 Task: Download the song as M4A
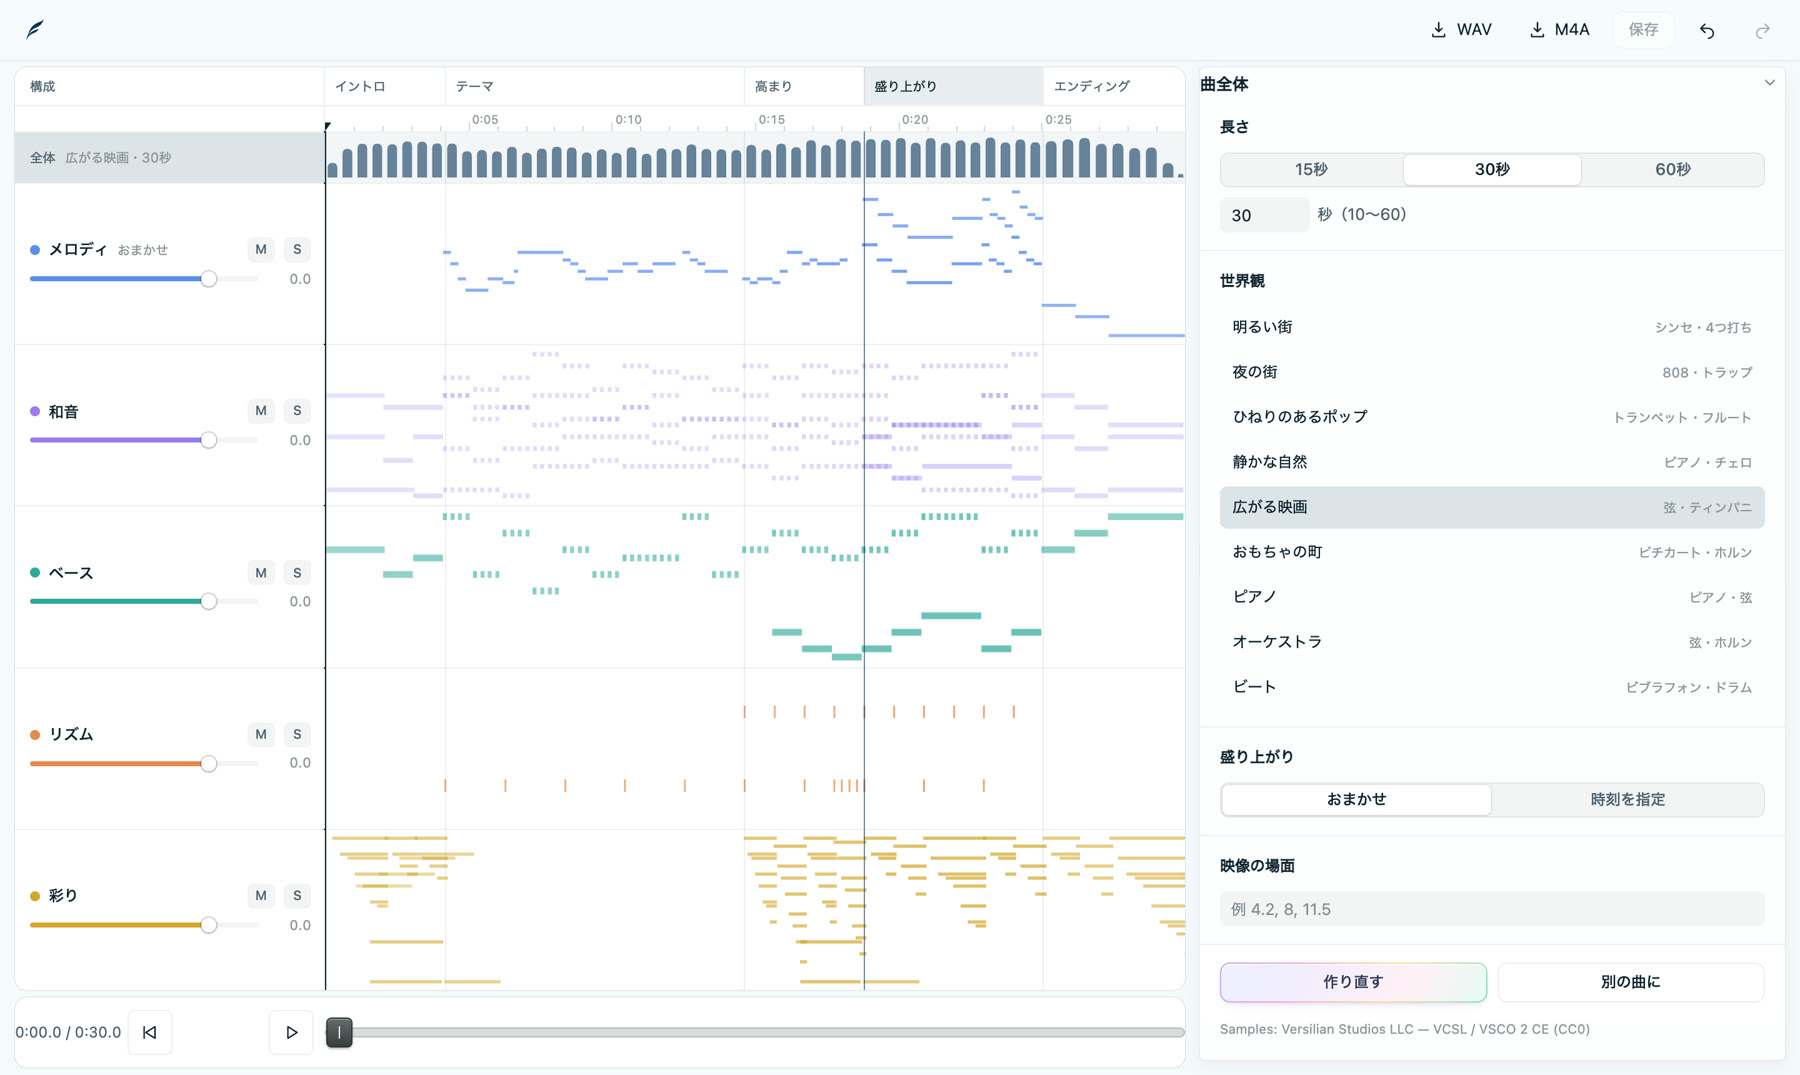(1559, 30)
